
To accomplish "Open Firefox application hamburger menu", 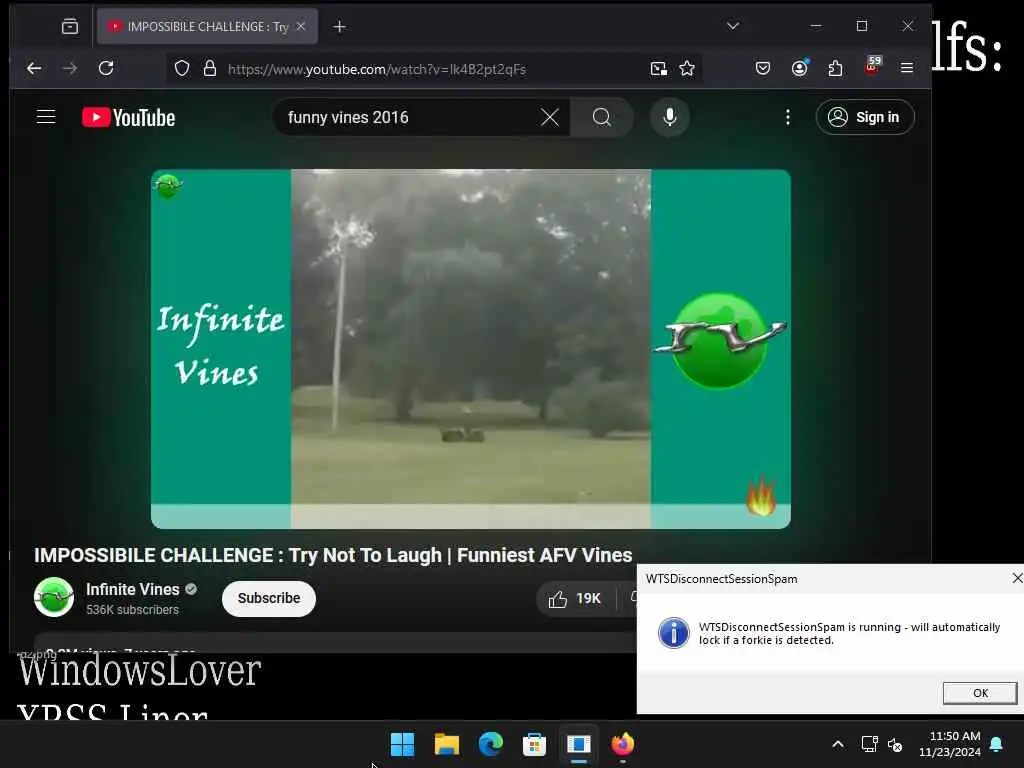I will (907, 68).
